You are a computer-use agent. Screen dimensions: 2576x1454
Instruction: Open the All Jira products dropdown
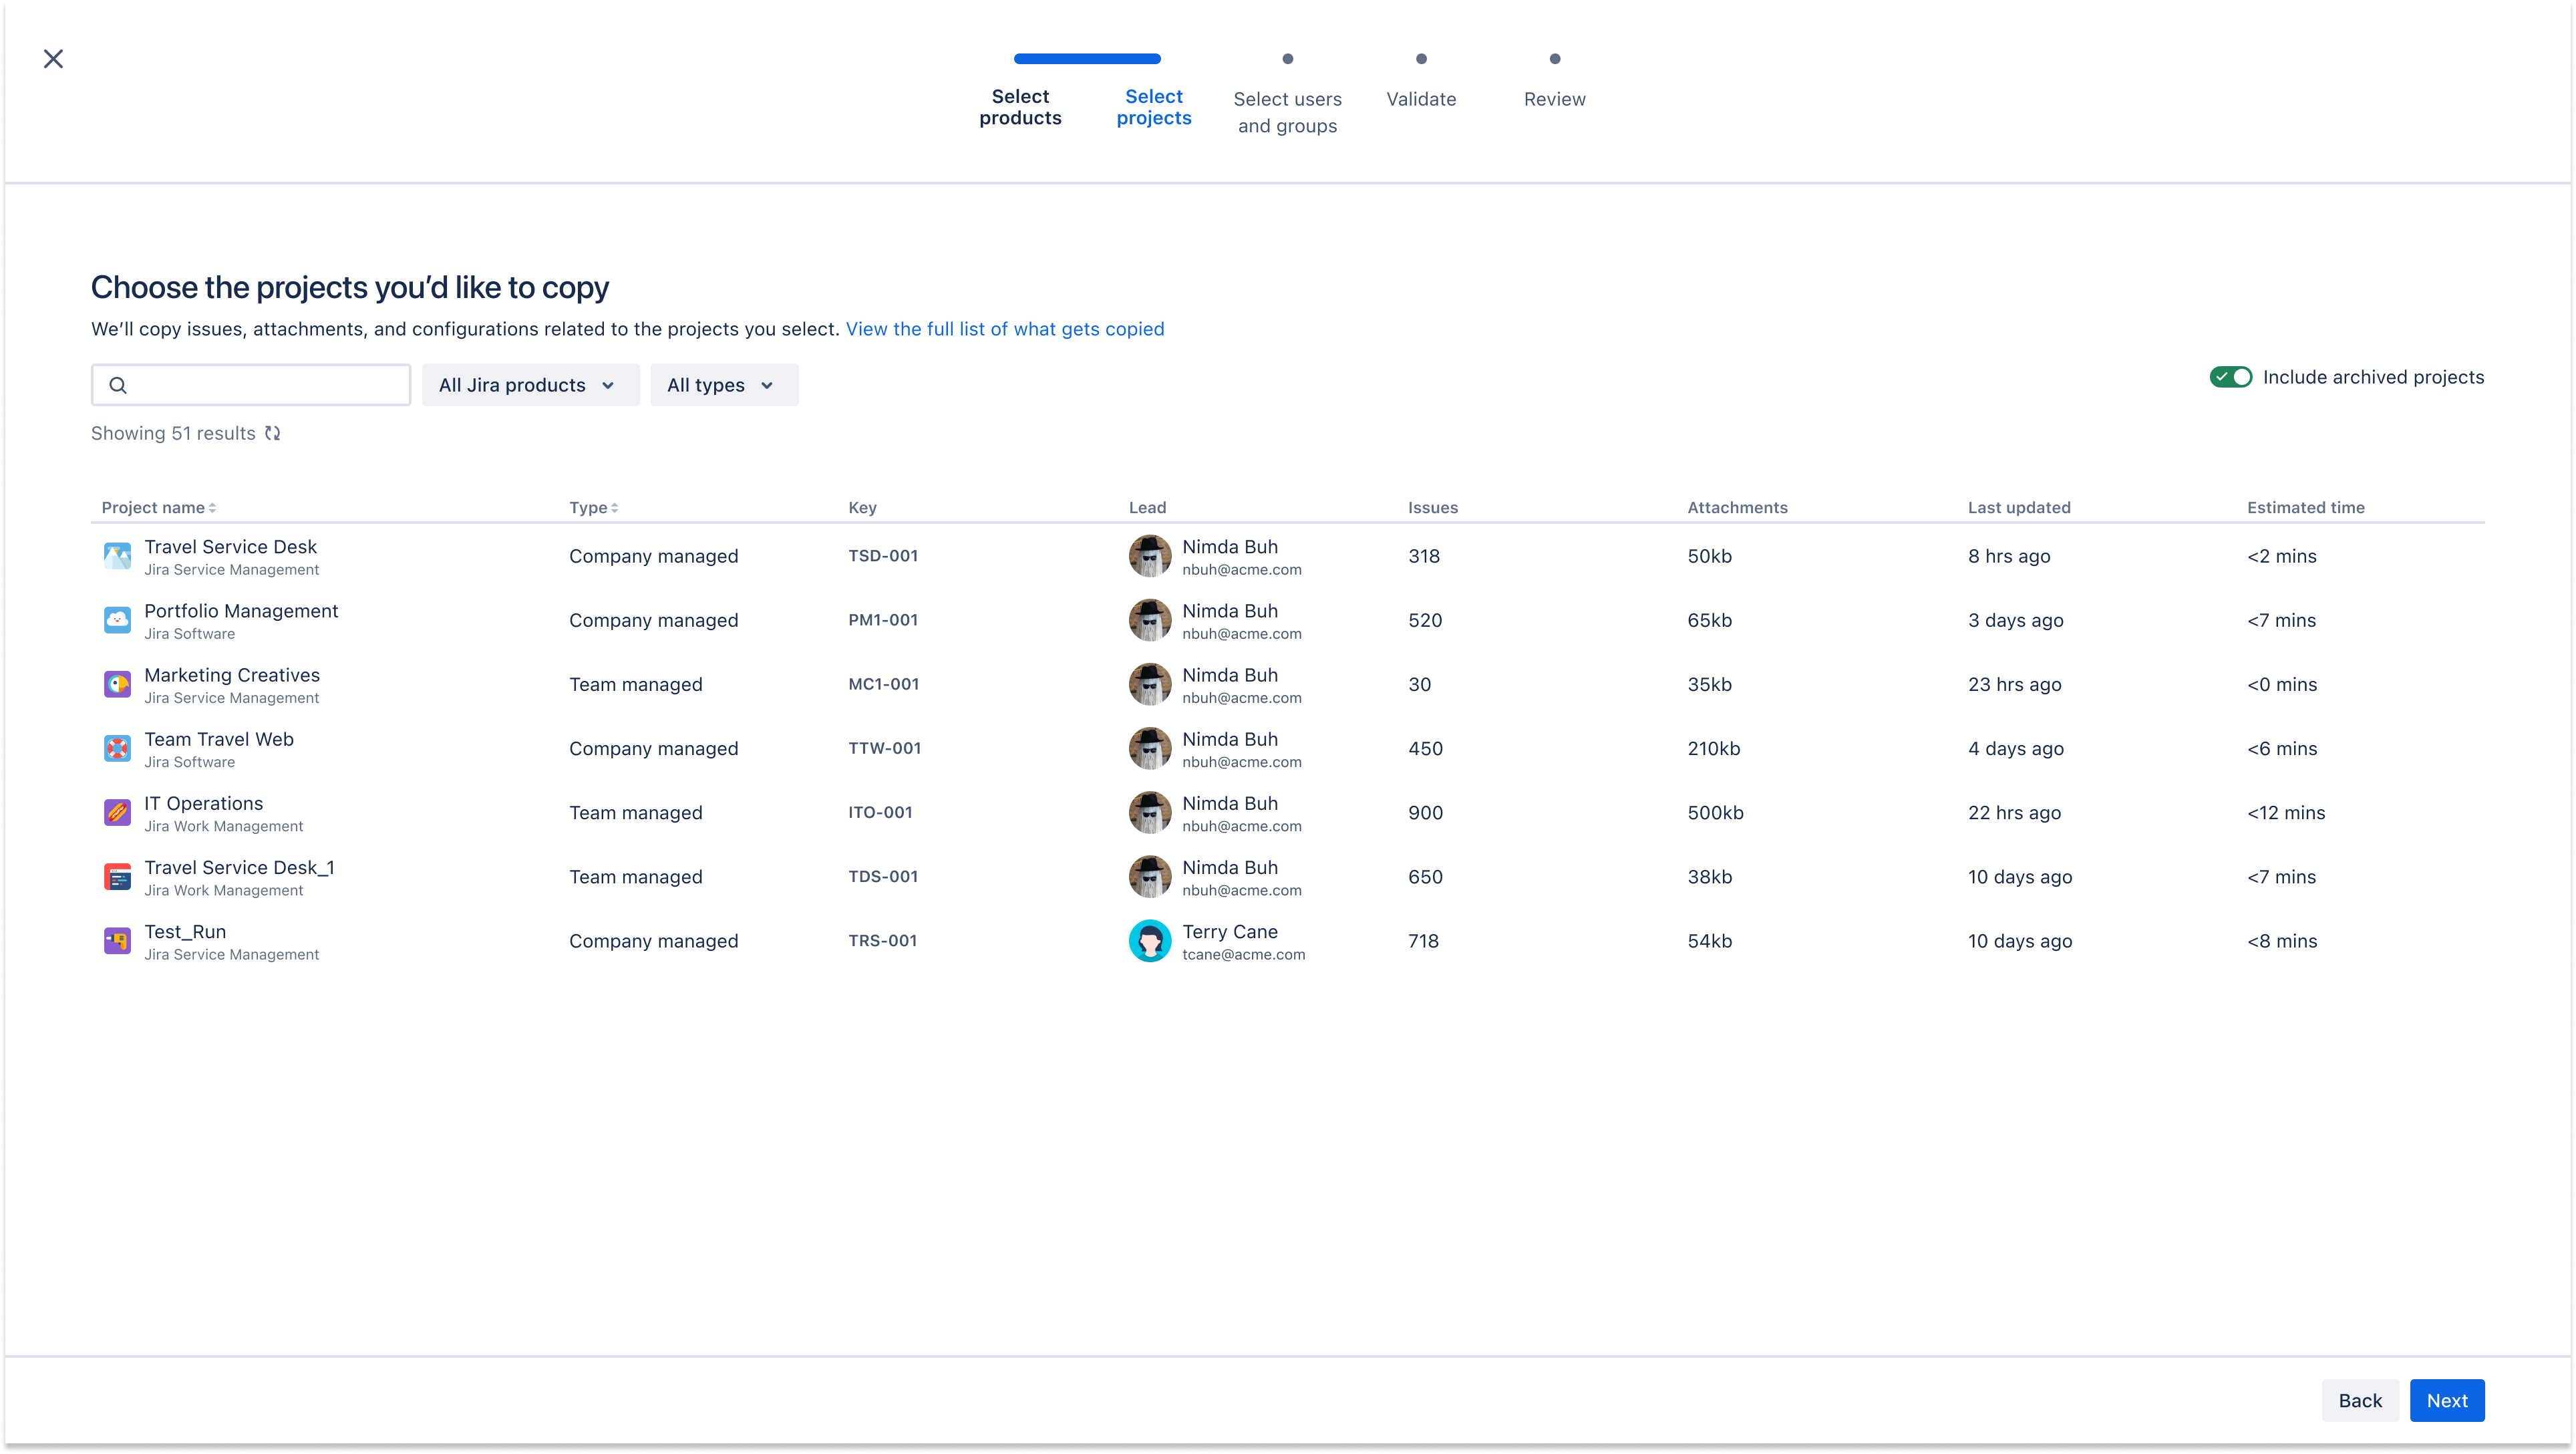[530, 385]
